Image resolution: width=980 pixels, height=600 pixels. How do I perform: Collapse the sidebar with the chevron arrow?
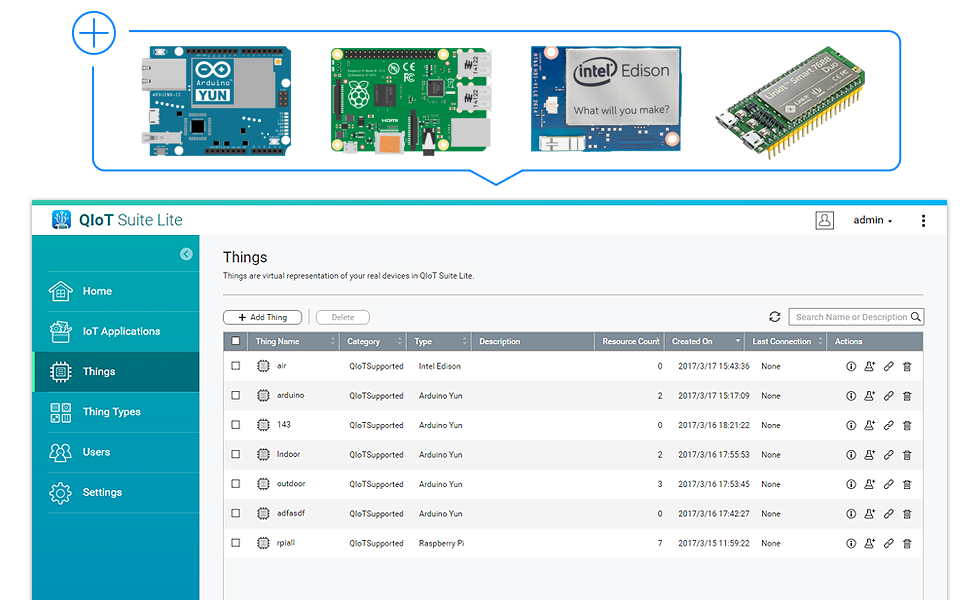(185, 255)
